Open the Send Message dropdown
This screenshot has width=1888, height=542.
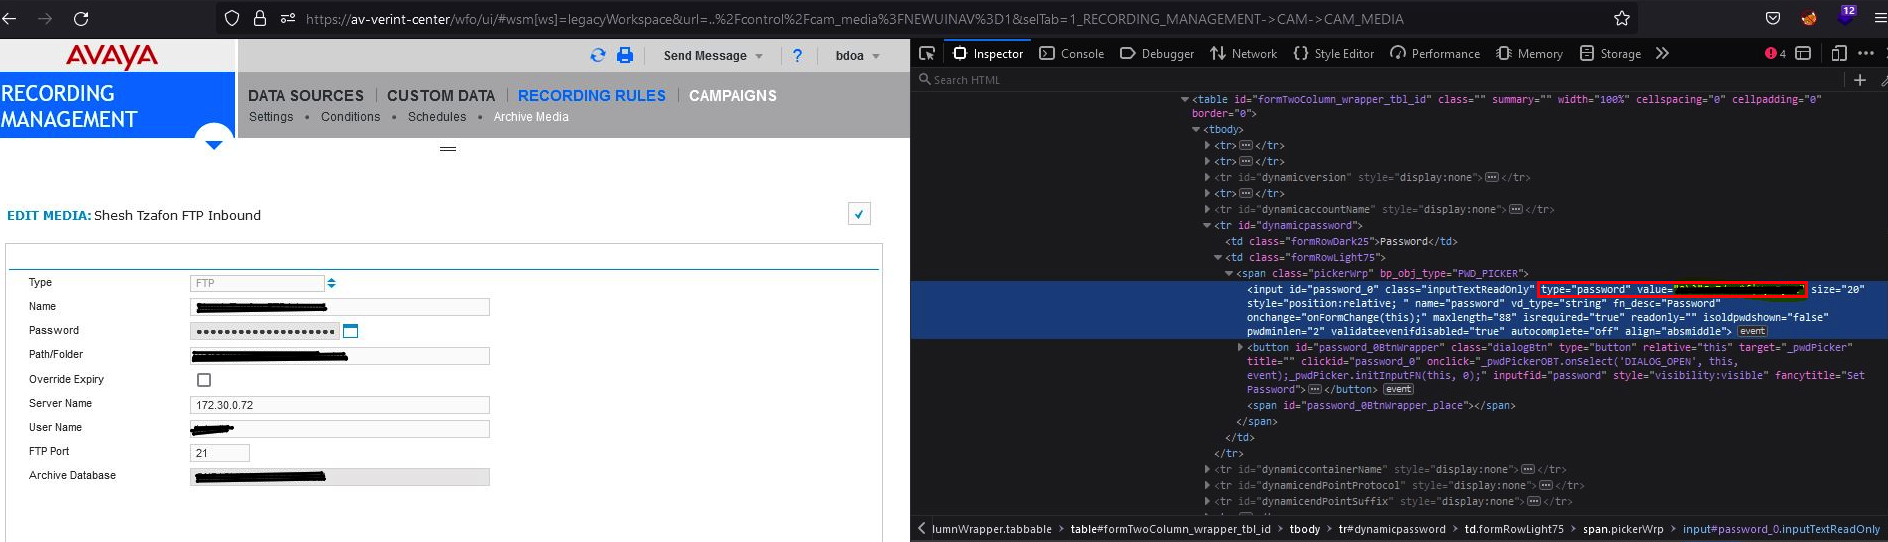click(x=713, y=56)
